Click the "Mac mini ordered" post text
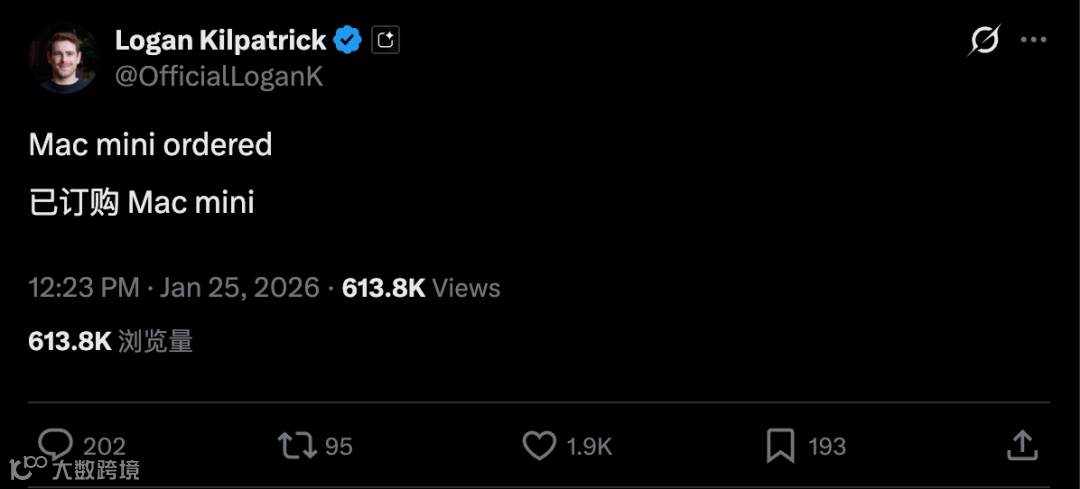 (x=150, y=145)
